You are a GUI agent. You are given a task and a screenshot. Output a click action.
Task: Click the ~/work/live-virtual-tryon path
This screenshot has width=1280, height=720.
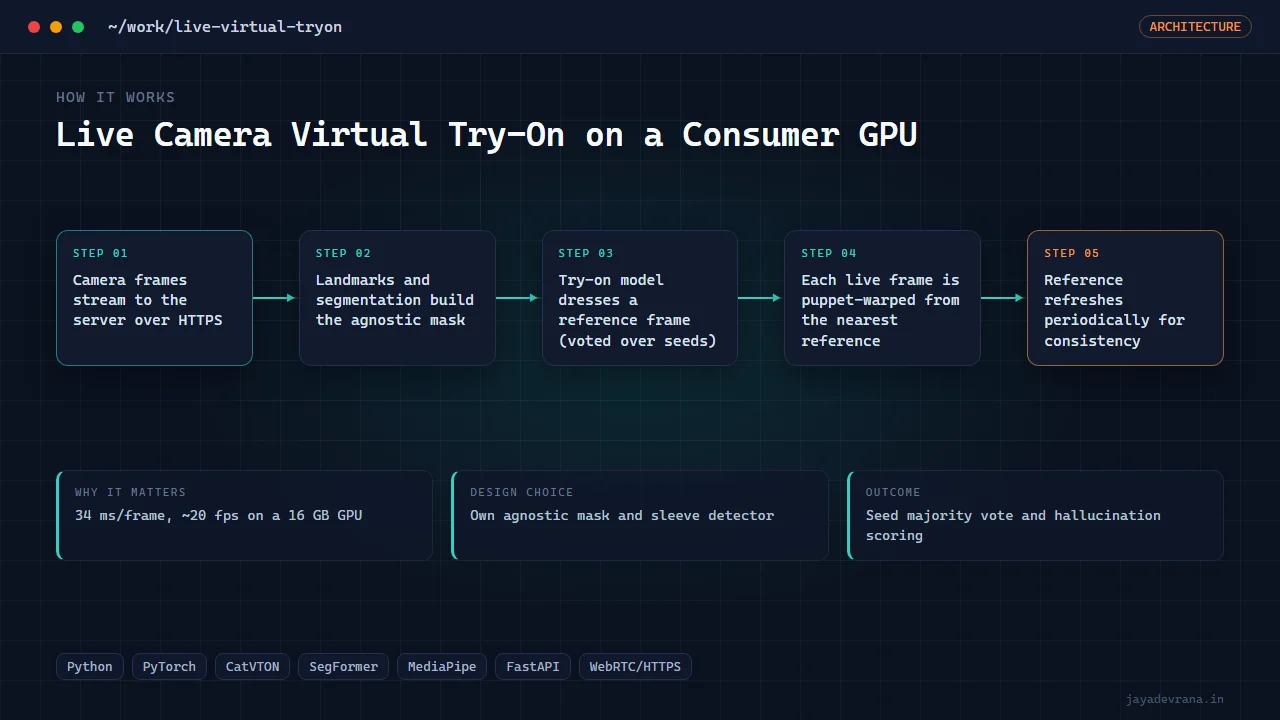tap(225, 27)
